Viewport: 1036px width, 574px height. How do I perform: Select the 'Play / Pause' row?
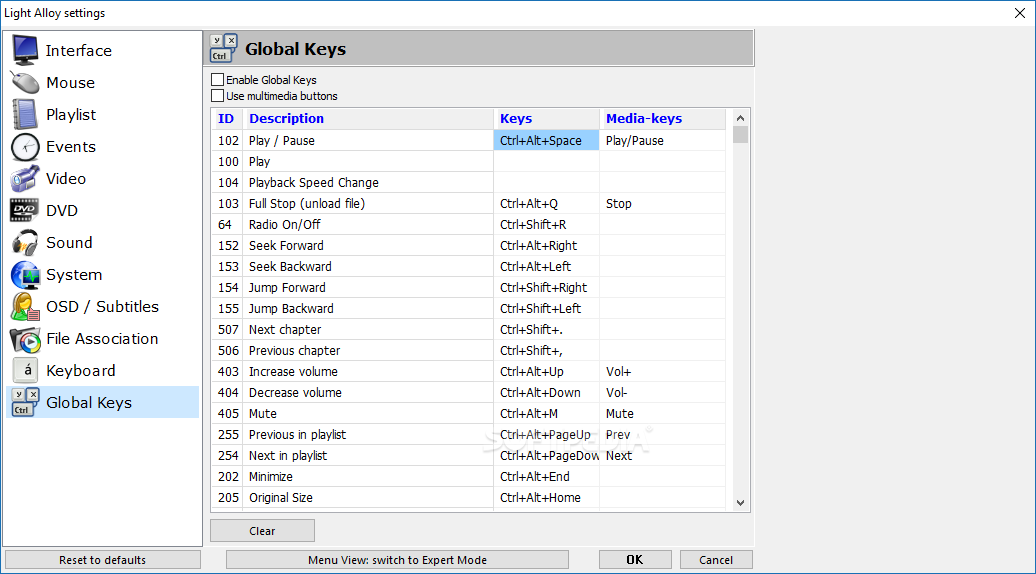[x=468, y=141]
